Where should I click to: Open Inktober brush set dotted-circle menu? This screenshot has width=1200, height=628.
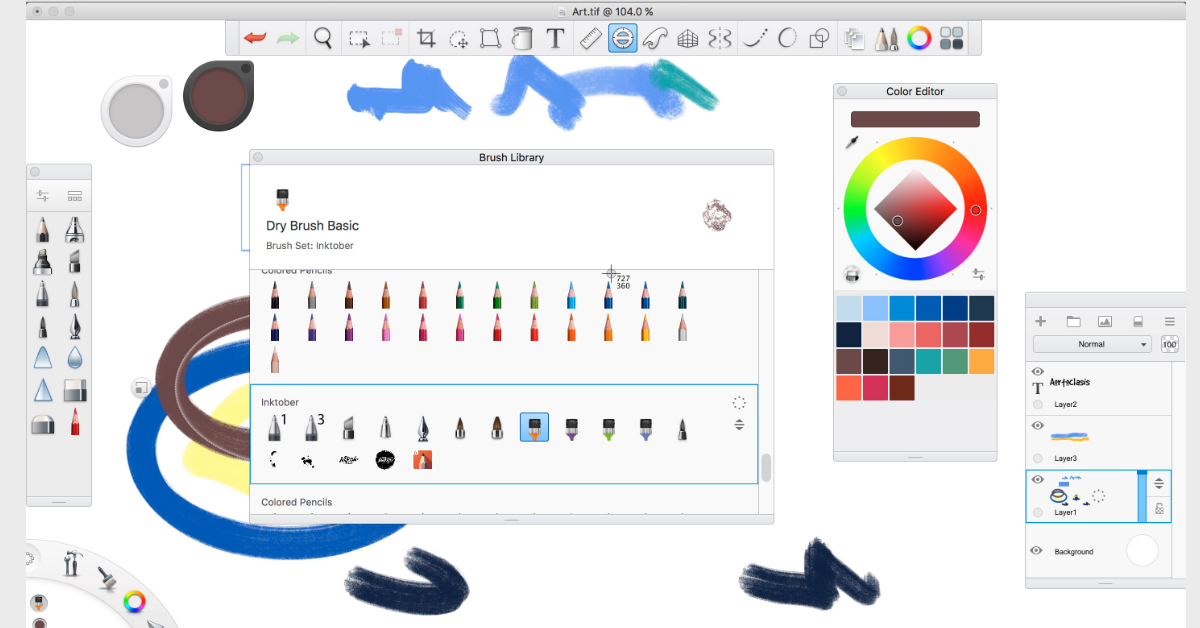pos(739,402)
